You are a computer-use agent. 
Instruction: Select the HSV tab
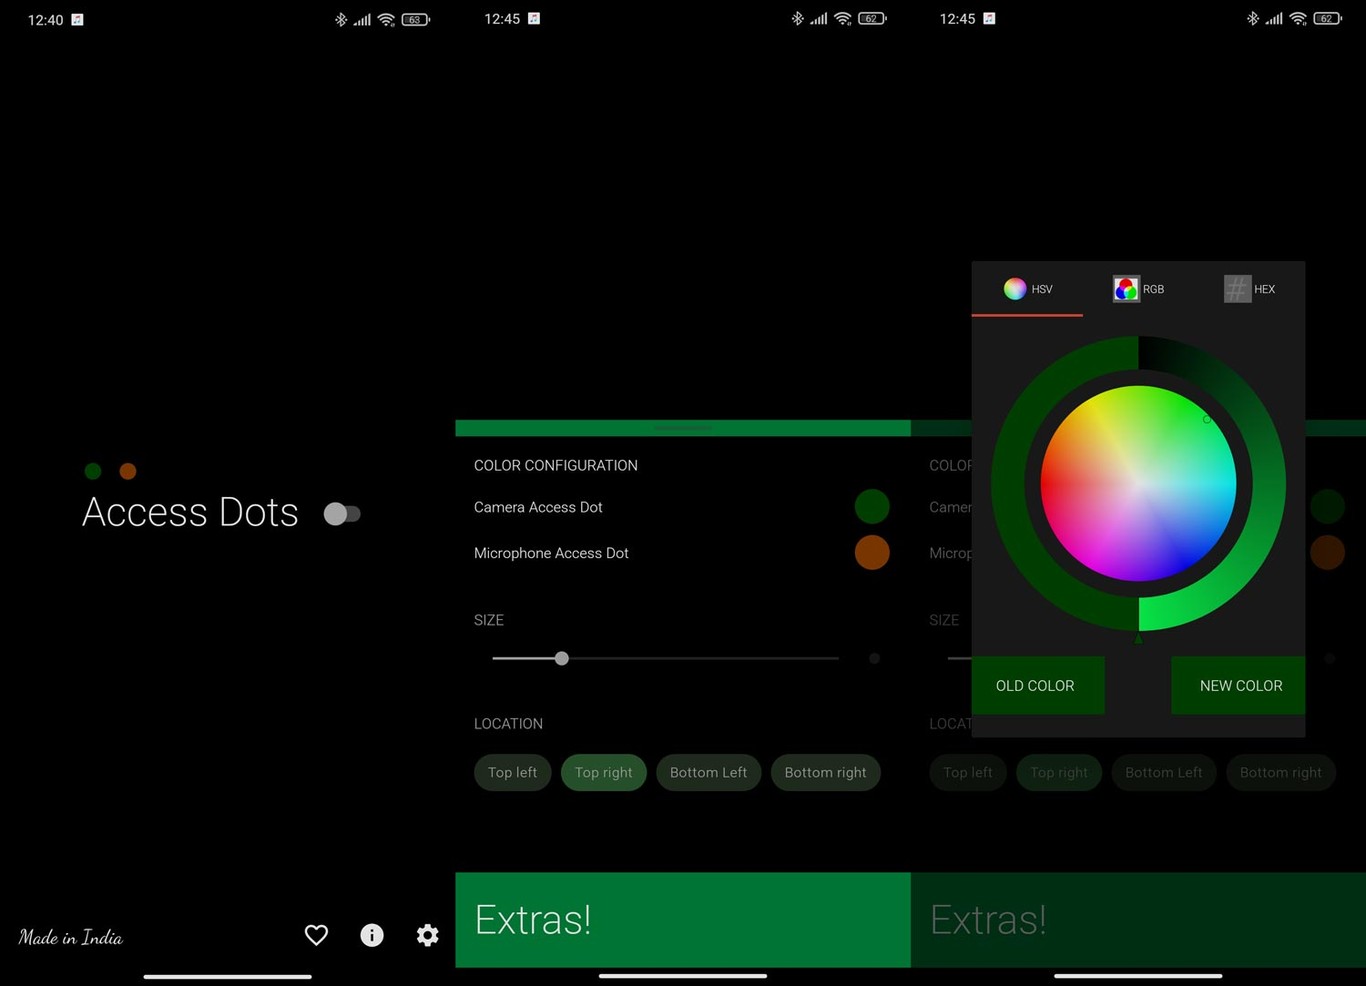pyautogui.click(x=1027, y=289)
